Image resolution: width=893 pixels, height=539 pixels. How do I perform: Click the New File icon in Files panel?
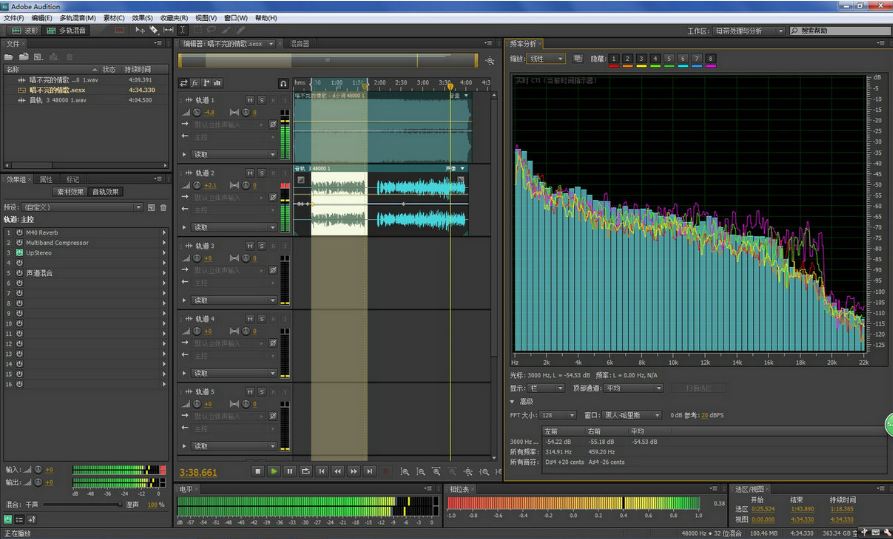38,56
